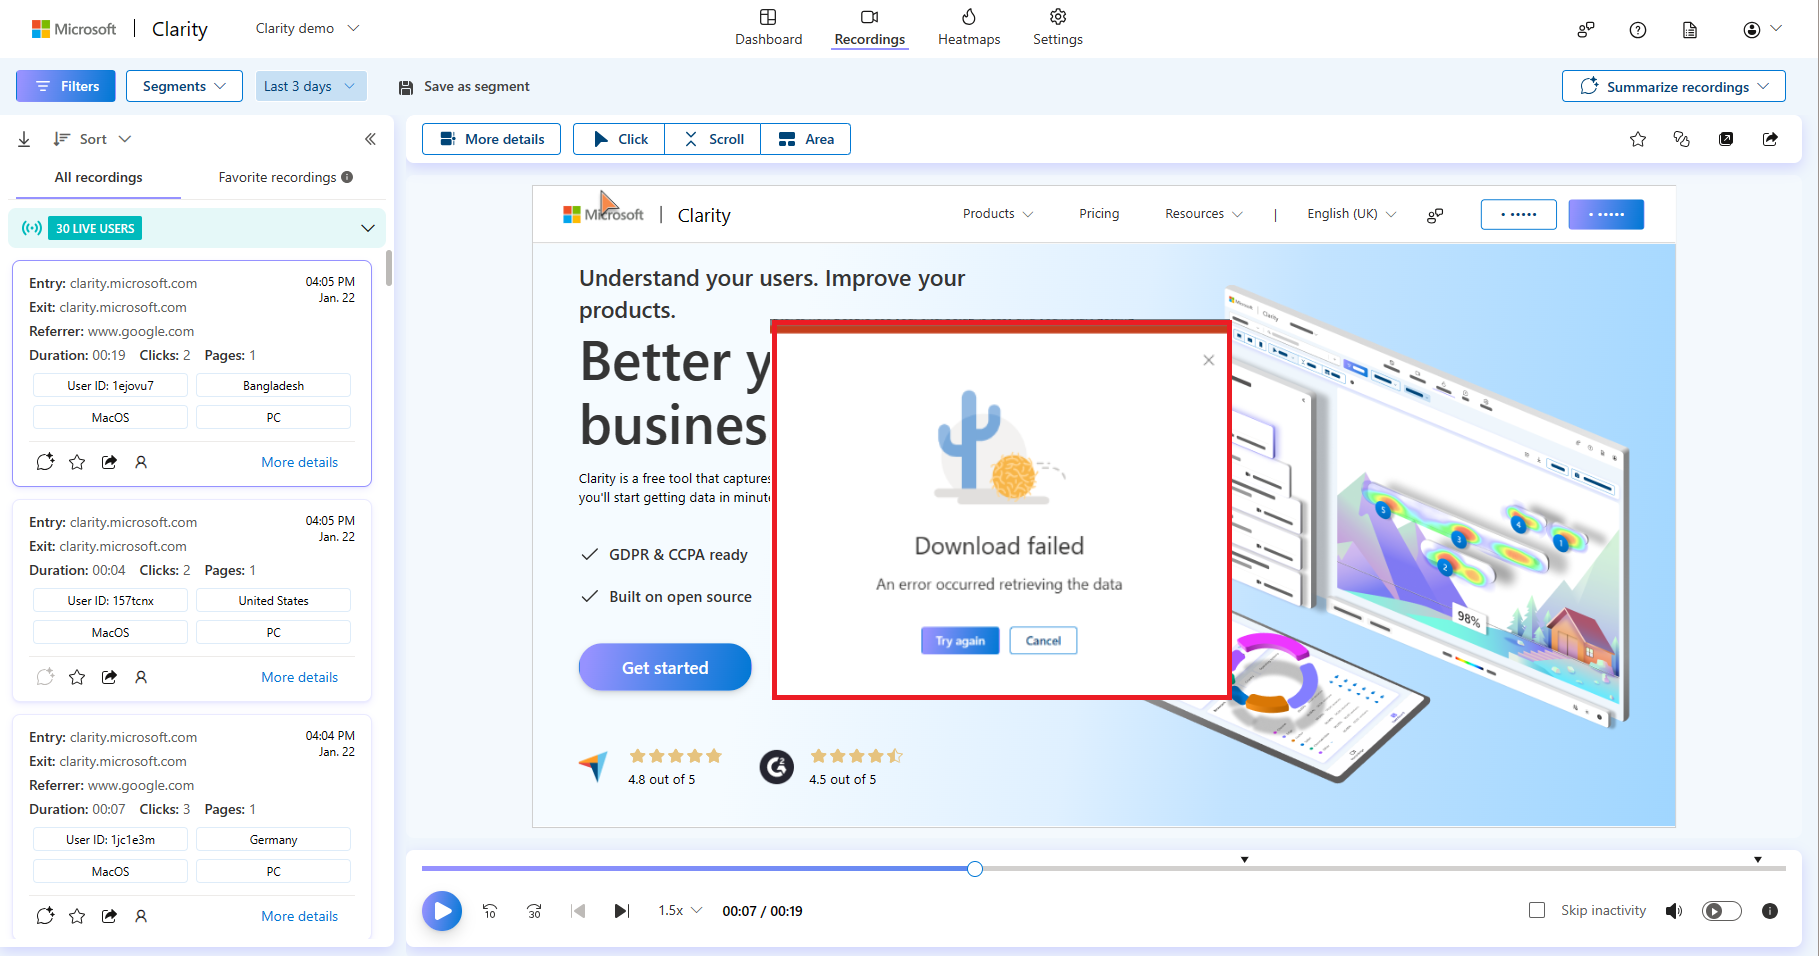Click Save as segment
This screenshot has height=956, width=1820.
pos(465,87)
